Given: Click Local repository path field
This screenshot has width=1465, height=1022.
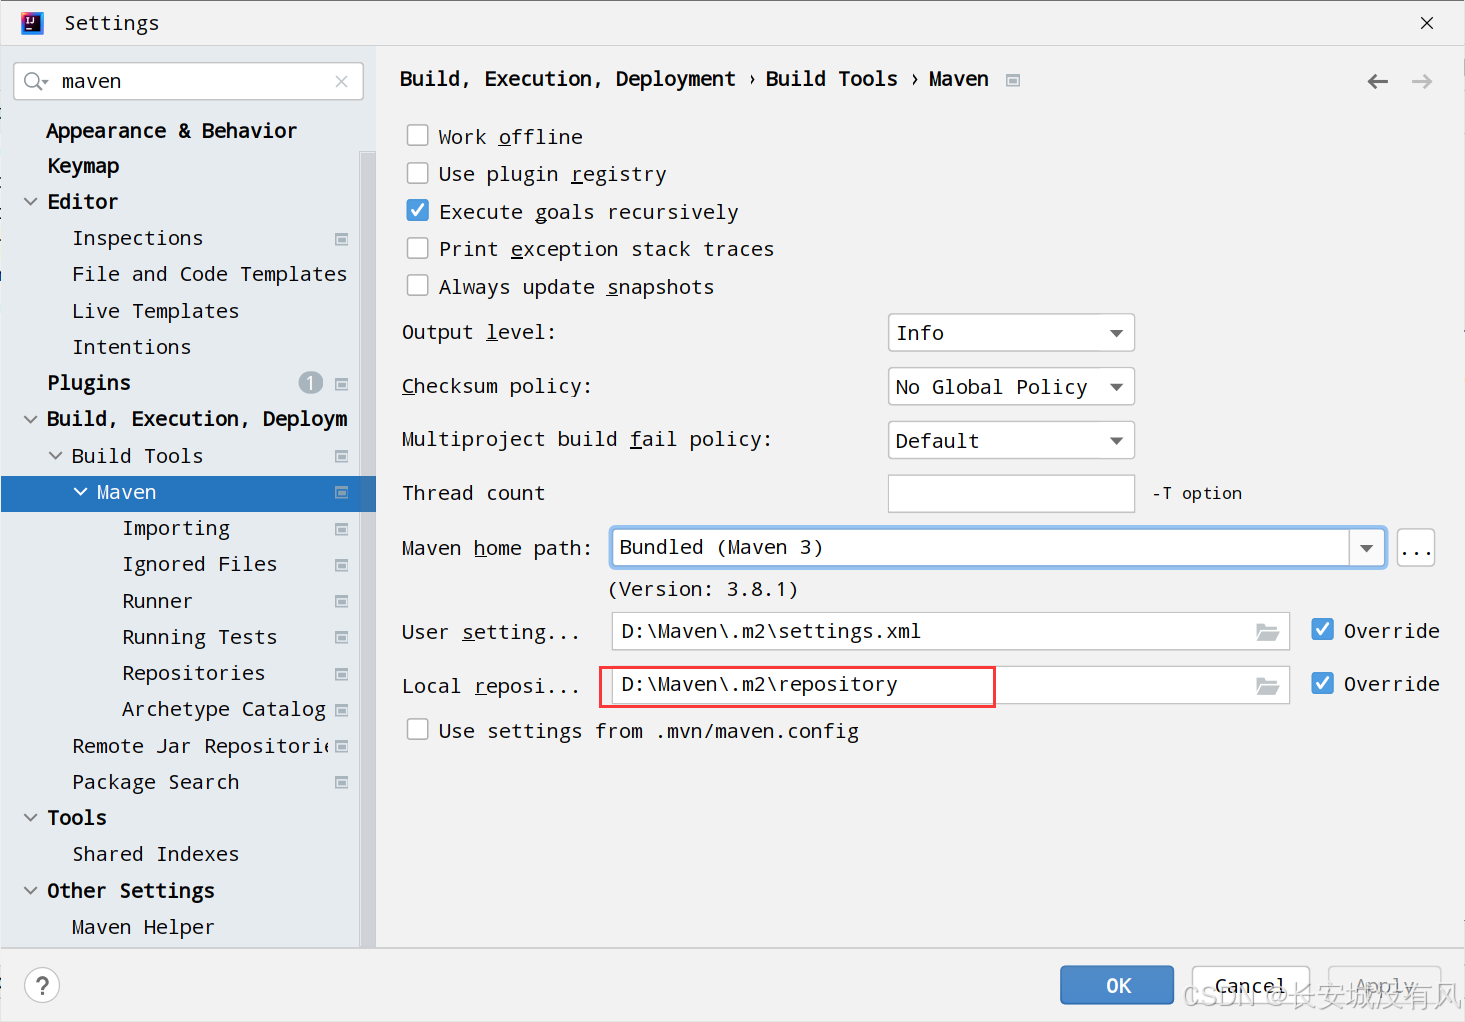Looking at the screenshot, I should pos(950,685).
